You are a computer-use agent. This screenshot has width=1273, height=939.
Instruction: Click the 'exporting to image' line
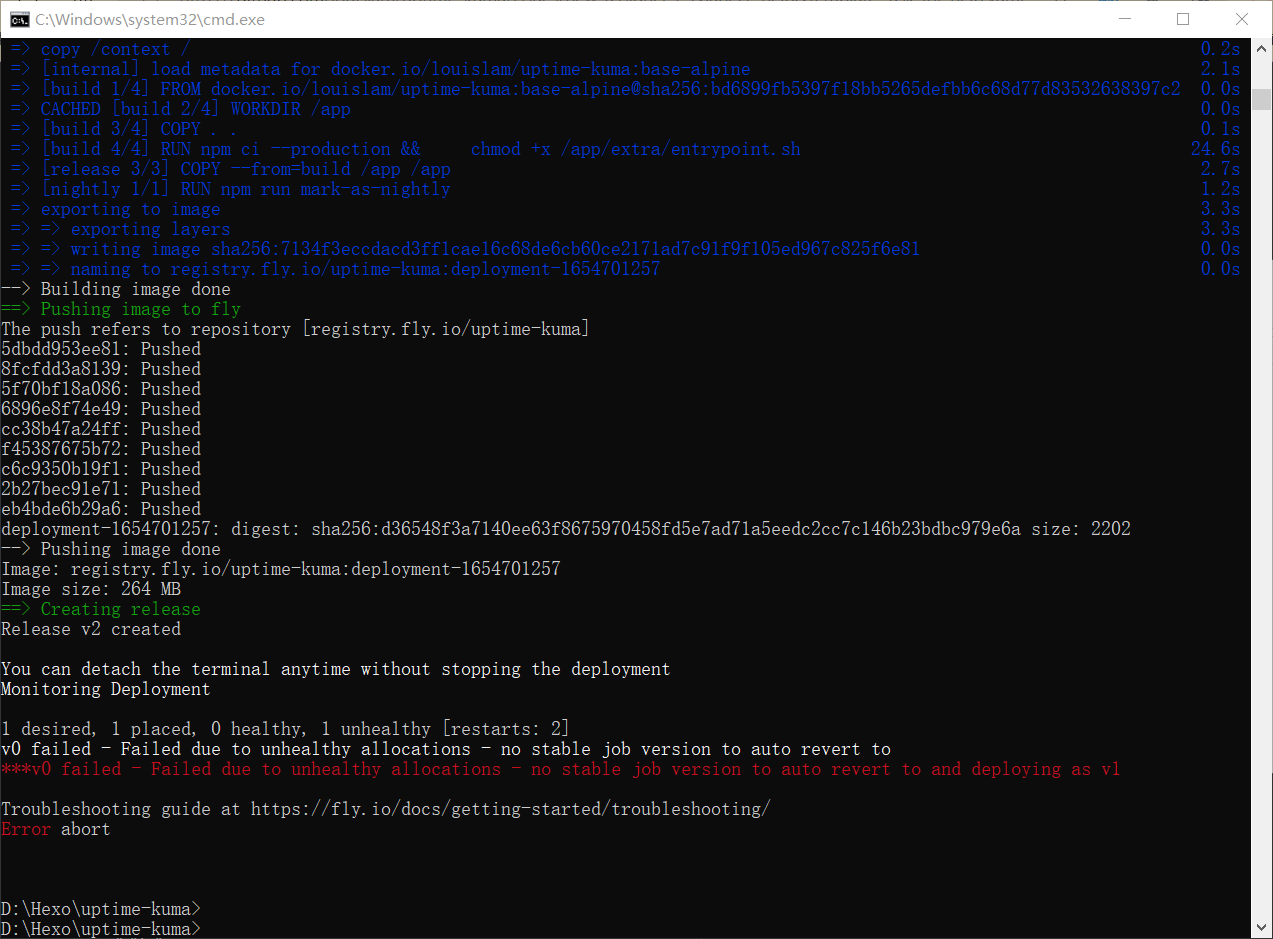click(x=116, y=209)
